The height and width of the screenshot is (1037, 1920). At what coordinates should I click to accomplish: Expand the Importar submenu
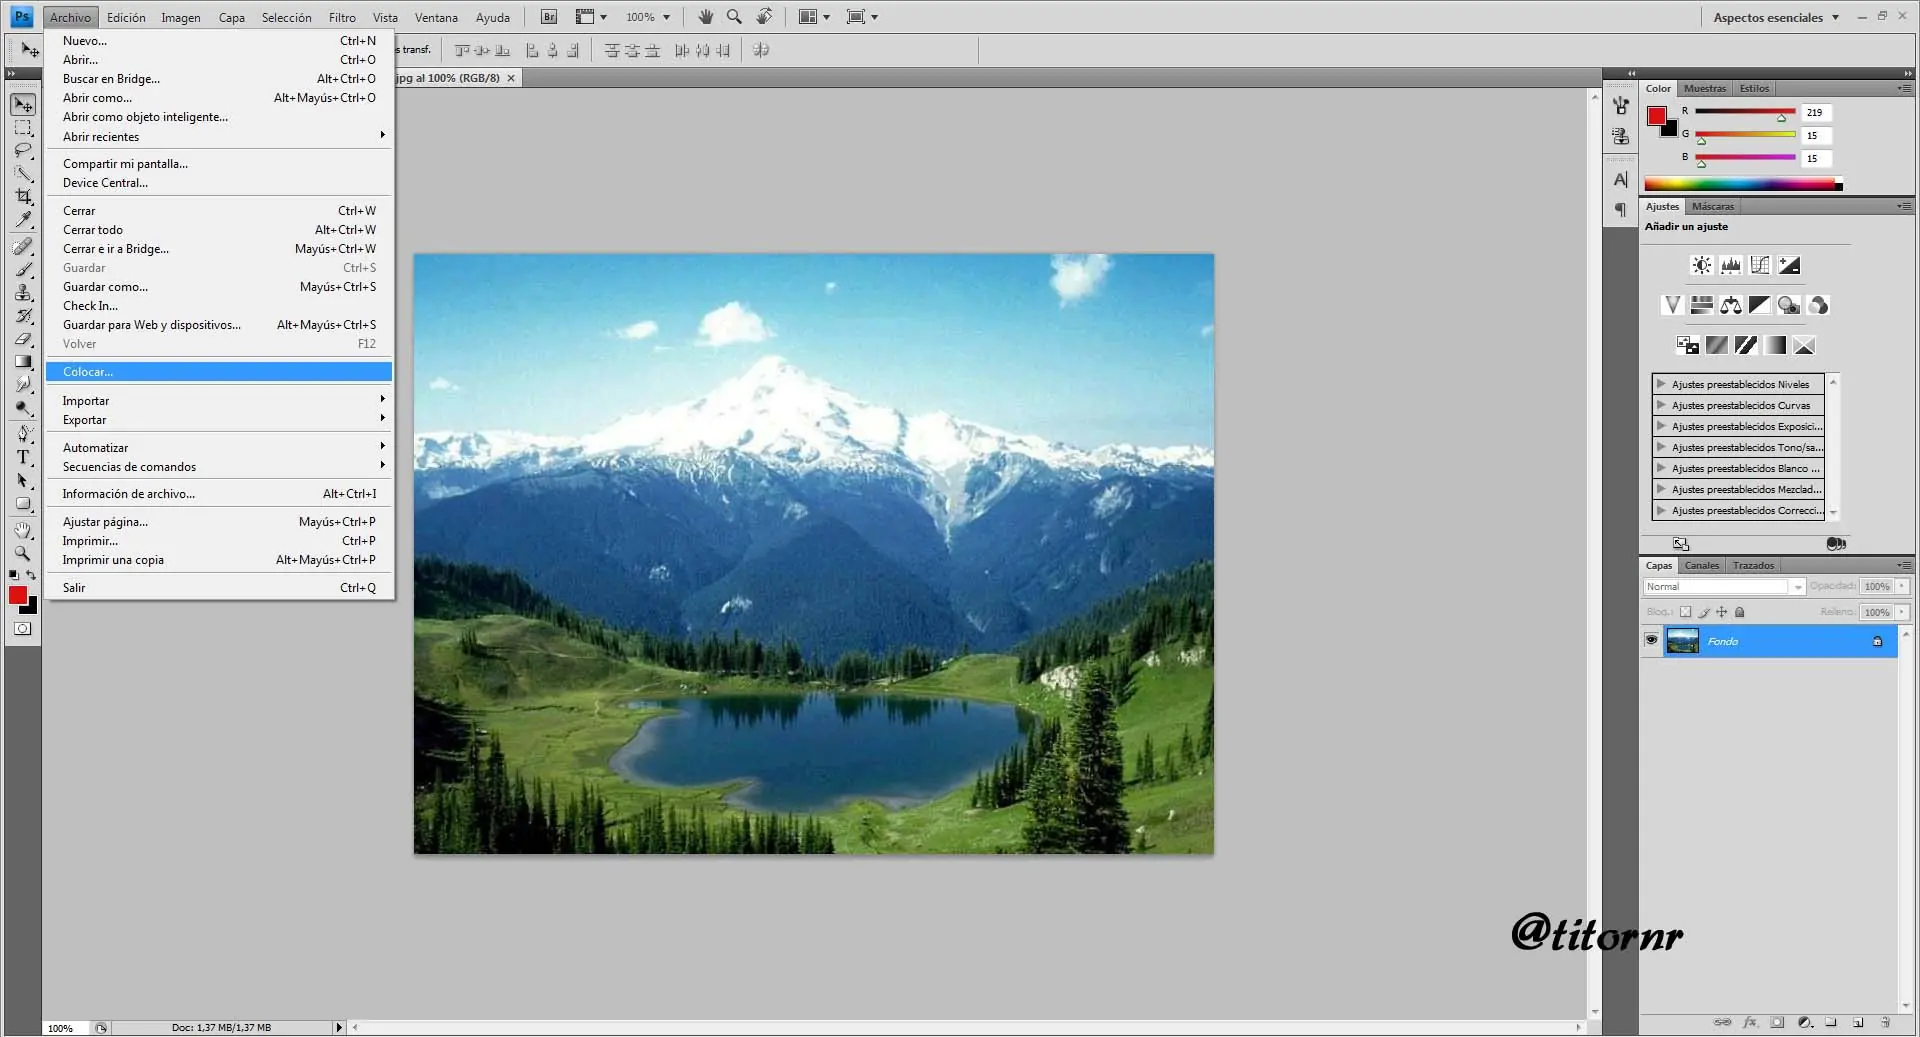pos(219,401)
